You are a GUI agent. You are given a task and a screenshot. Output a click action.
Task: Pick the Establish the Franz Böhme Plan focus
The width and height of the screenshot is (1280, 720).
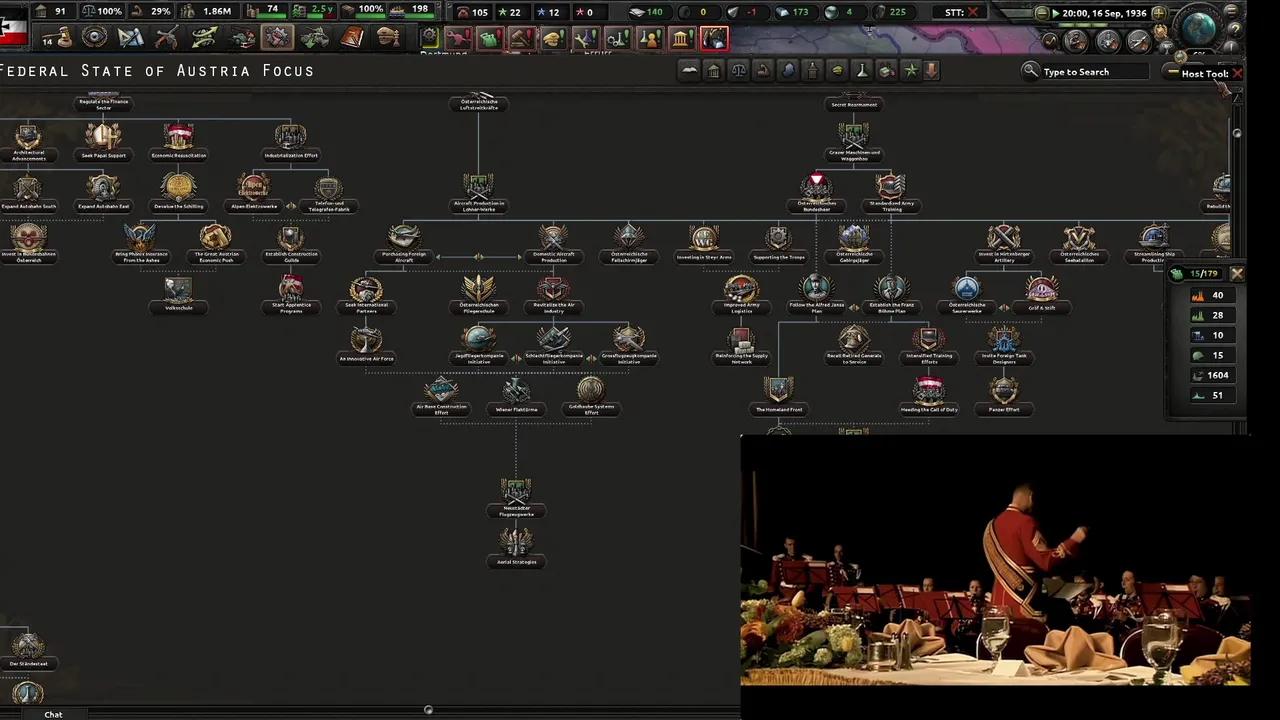coord(891,294)
